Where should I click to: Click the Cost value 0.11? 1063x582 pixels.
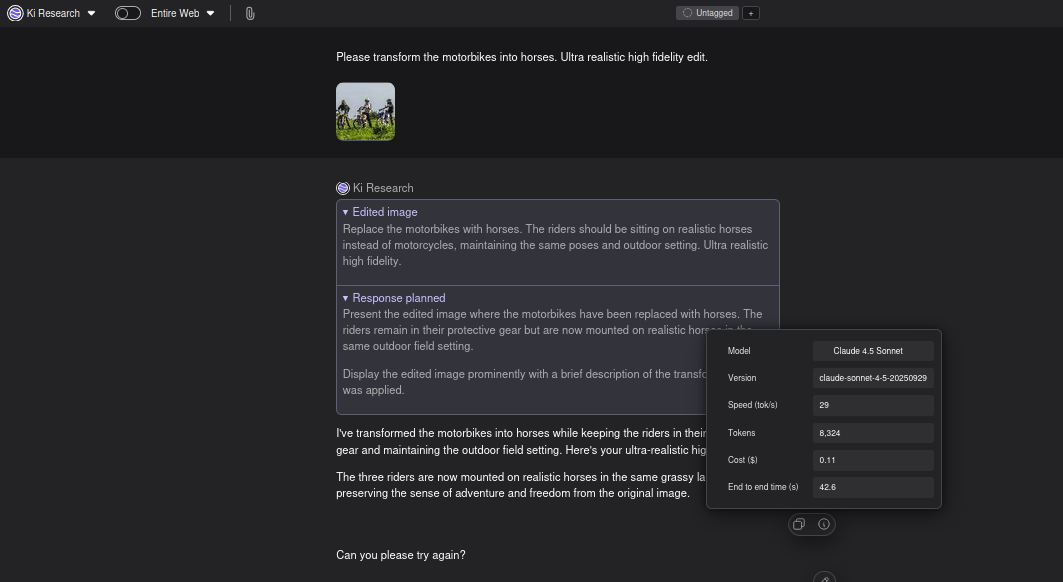click(x=873, y=460)
